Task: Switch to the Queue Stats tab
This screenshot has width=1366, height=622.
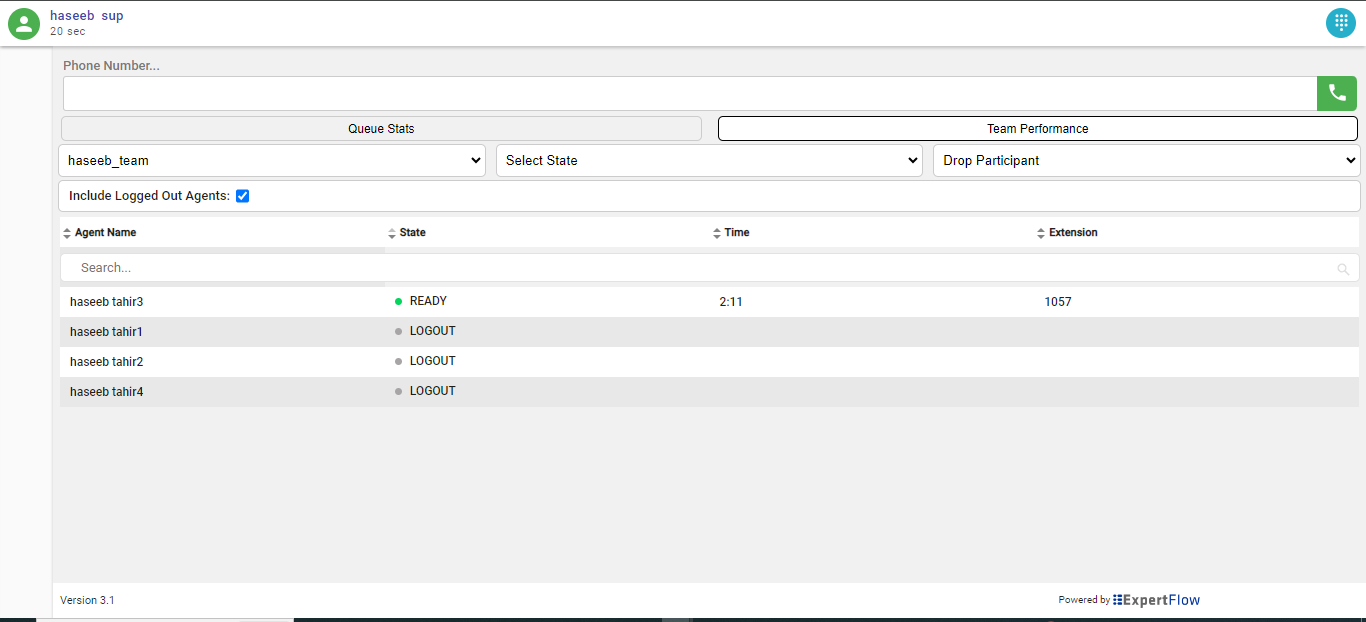Action: (381, 129)
